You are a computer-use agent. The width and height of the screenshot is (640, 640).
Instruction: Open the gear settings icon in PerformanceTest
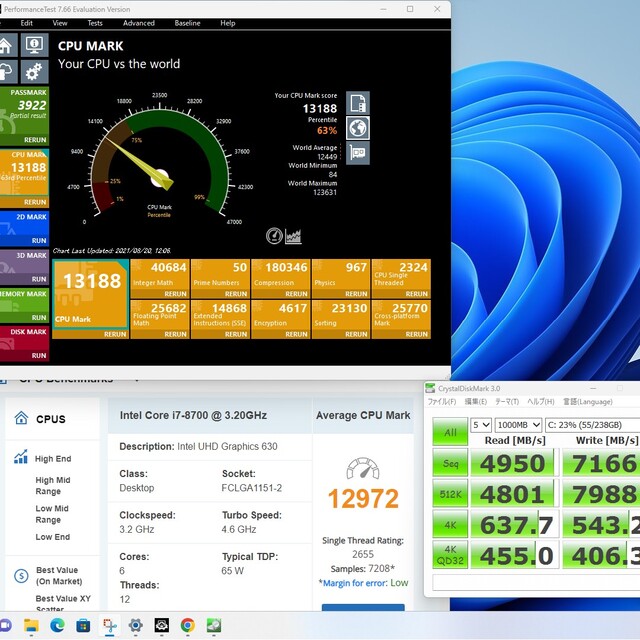pyautogui.click(x=35, y=71)
